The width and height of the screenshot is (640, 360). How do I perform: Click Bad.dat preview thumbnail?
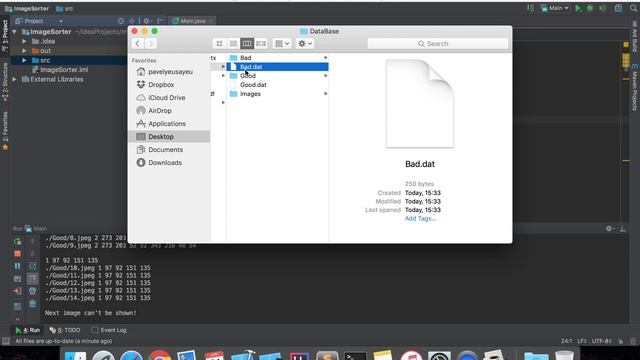tap(420, 104)
